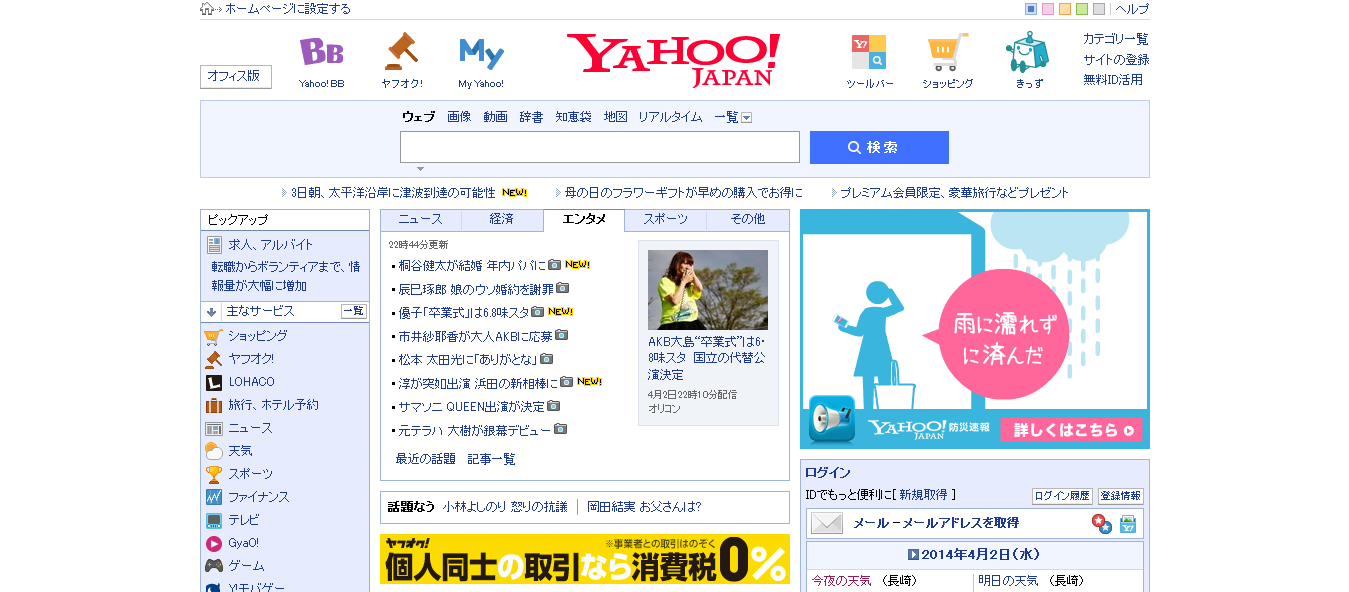Viewport: 1349px width, 592px height.
Task: Click the Yahoo! box icon in mail row
Action: pyautogui.click(x=1128, y=523)
